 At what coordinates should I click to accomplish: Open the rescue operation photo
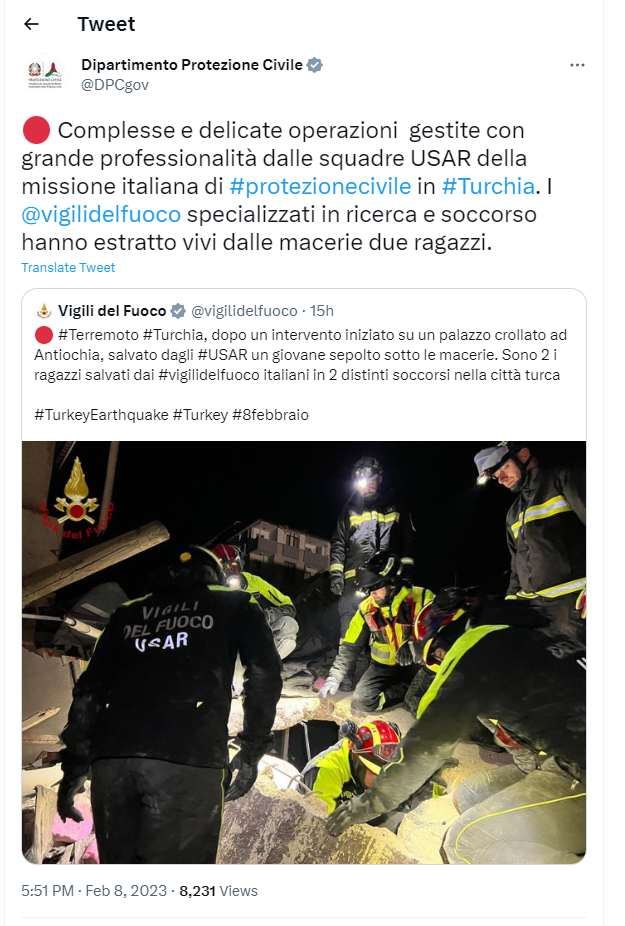coord(304,652)
